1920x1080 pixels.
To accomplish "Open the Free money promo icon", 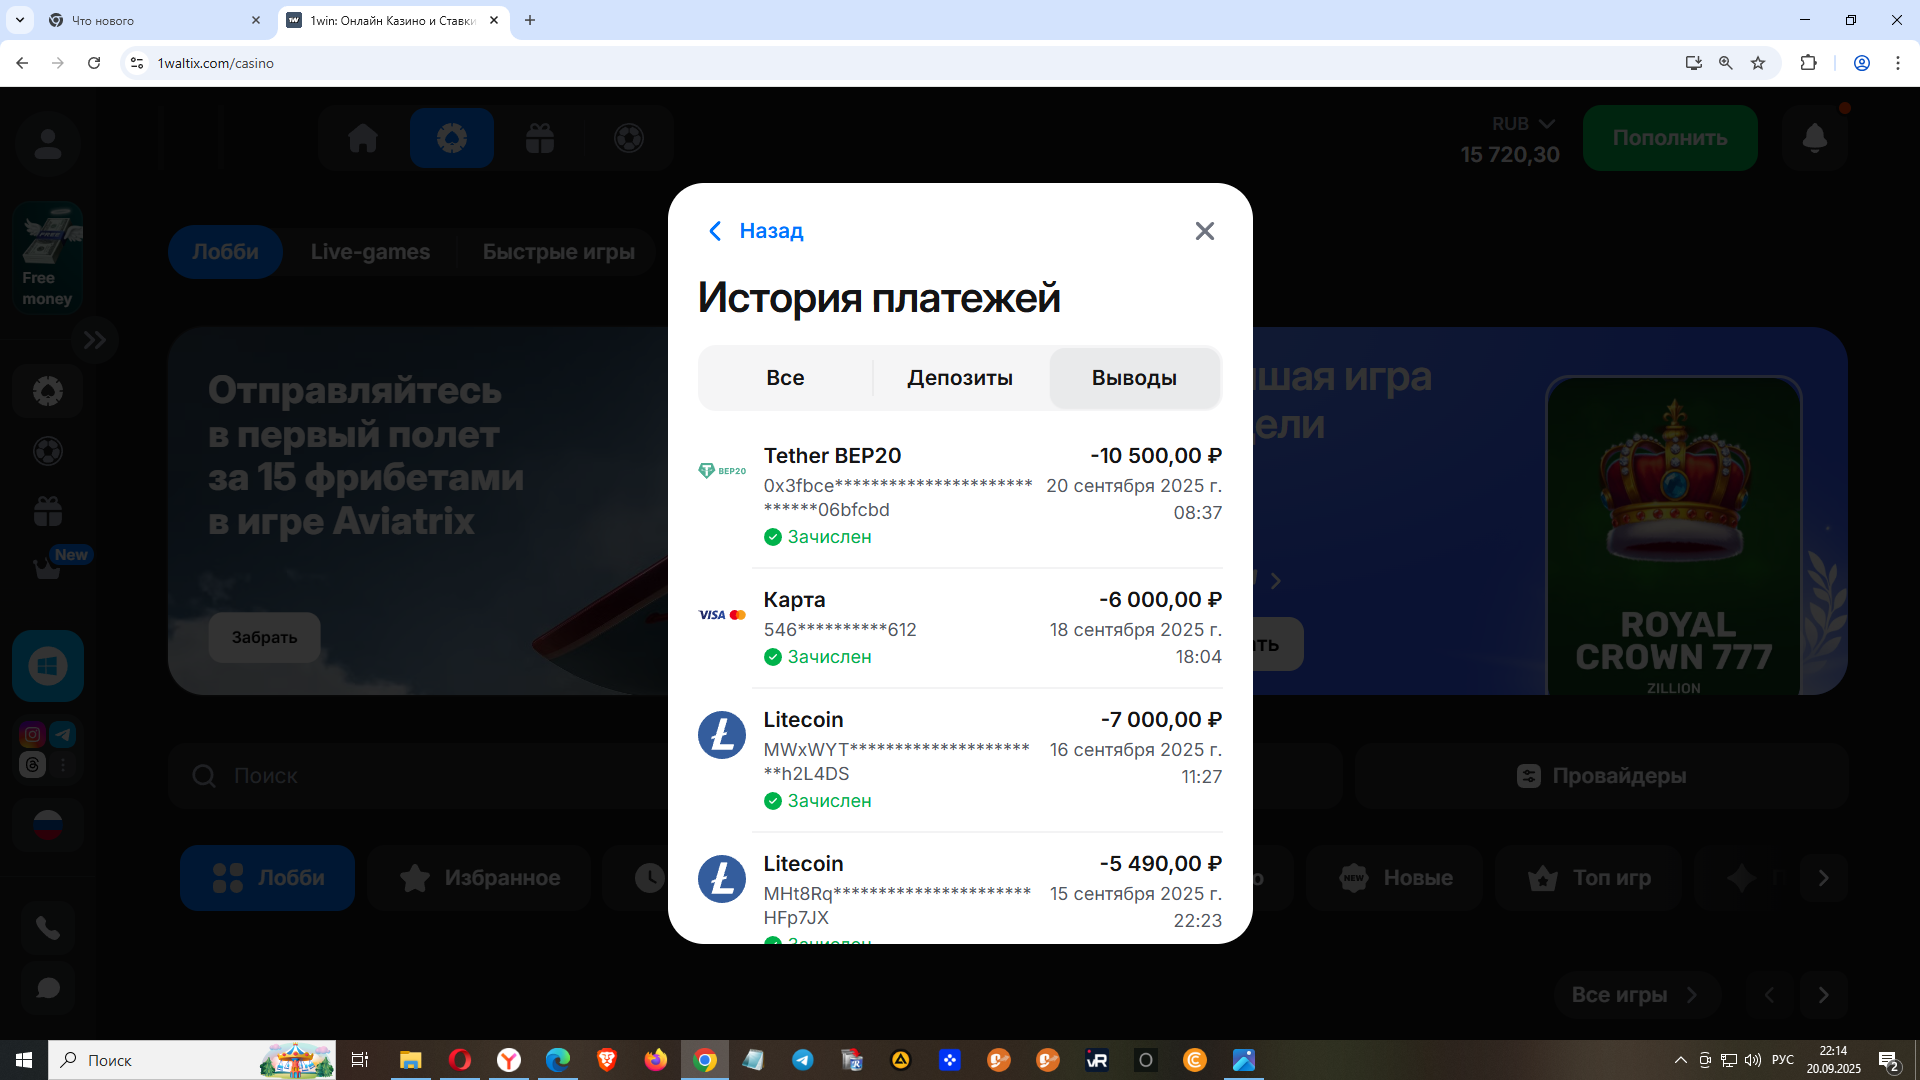I will coord(47,257).
